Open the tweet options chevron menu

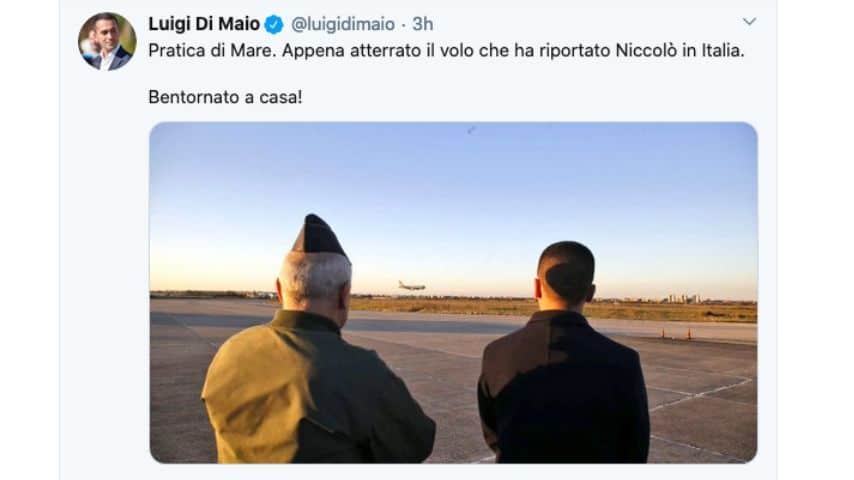(749, 21)
